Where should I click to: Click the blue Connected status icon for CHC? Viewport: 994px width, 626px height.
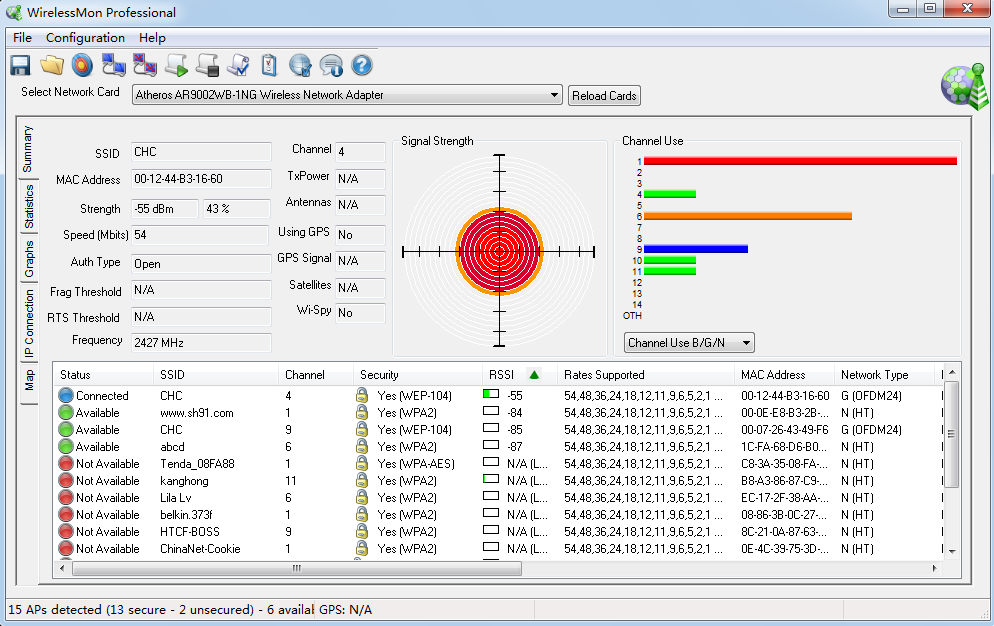click(x=66, y=395)
